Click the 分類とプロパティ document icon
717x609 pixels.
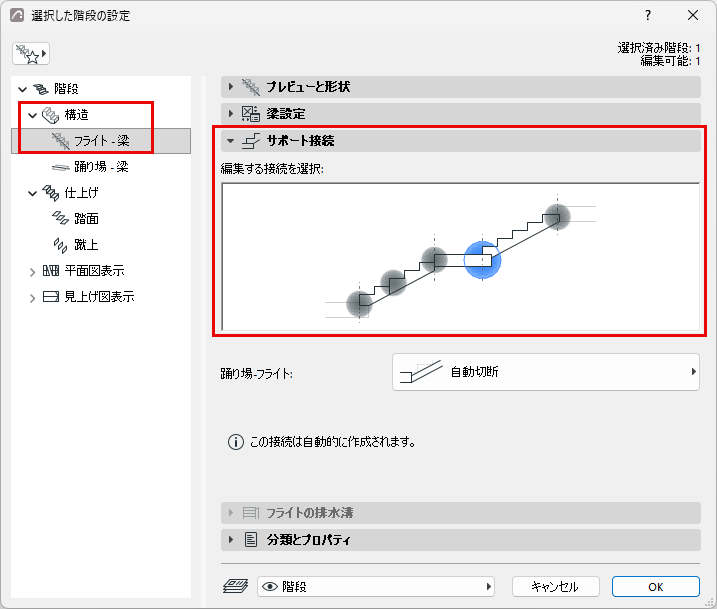pyautogui.click(x=251, y=540)
